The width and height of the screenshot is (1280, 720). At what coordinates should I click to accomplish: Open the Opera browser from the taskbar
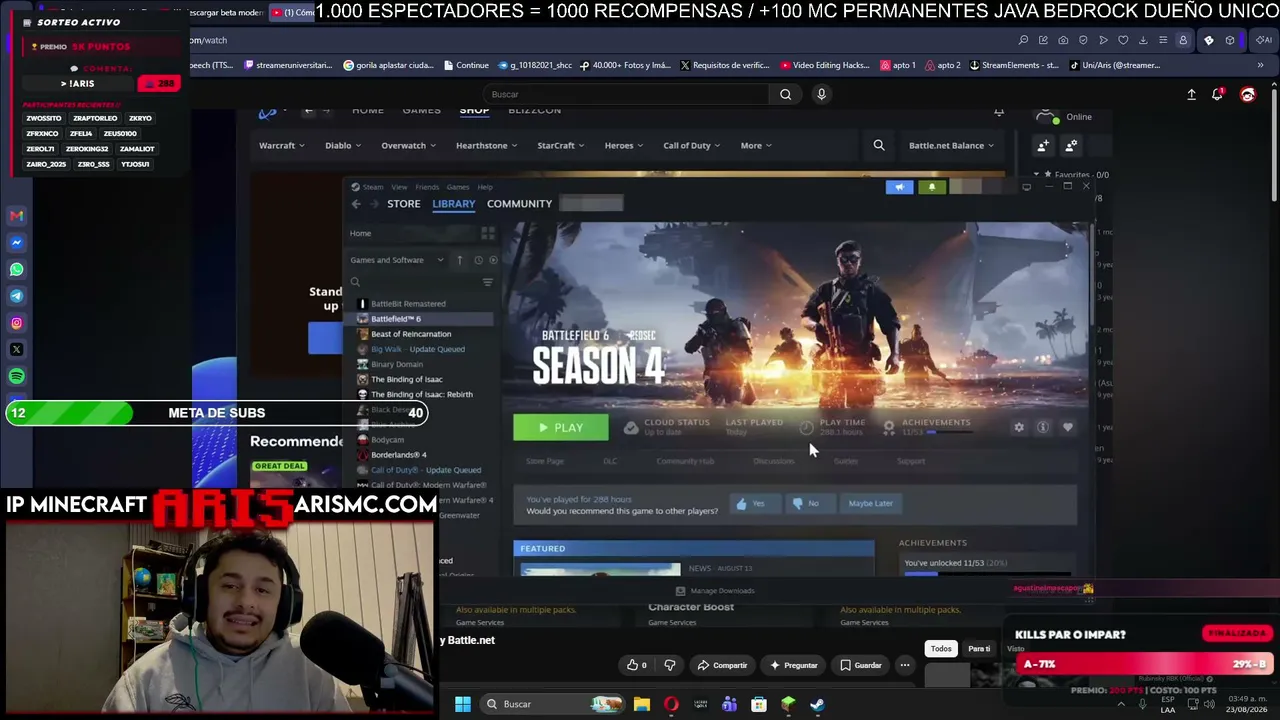pyautogui.click(x=671, y=704)
